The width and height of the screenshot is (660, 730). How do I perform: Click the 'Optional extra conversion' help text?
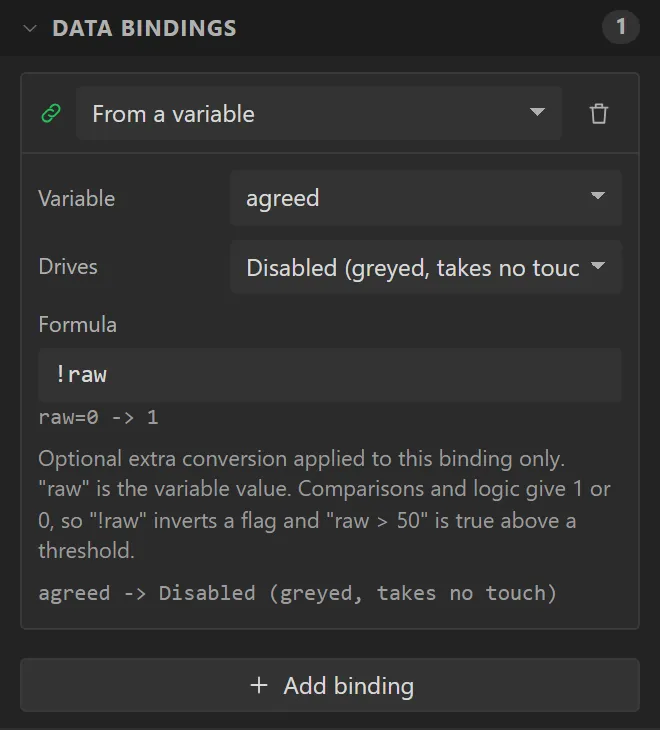pyautogui.click(x=324, y=505)
